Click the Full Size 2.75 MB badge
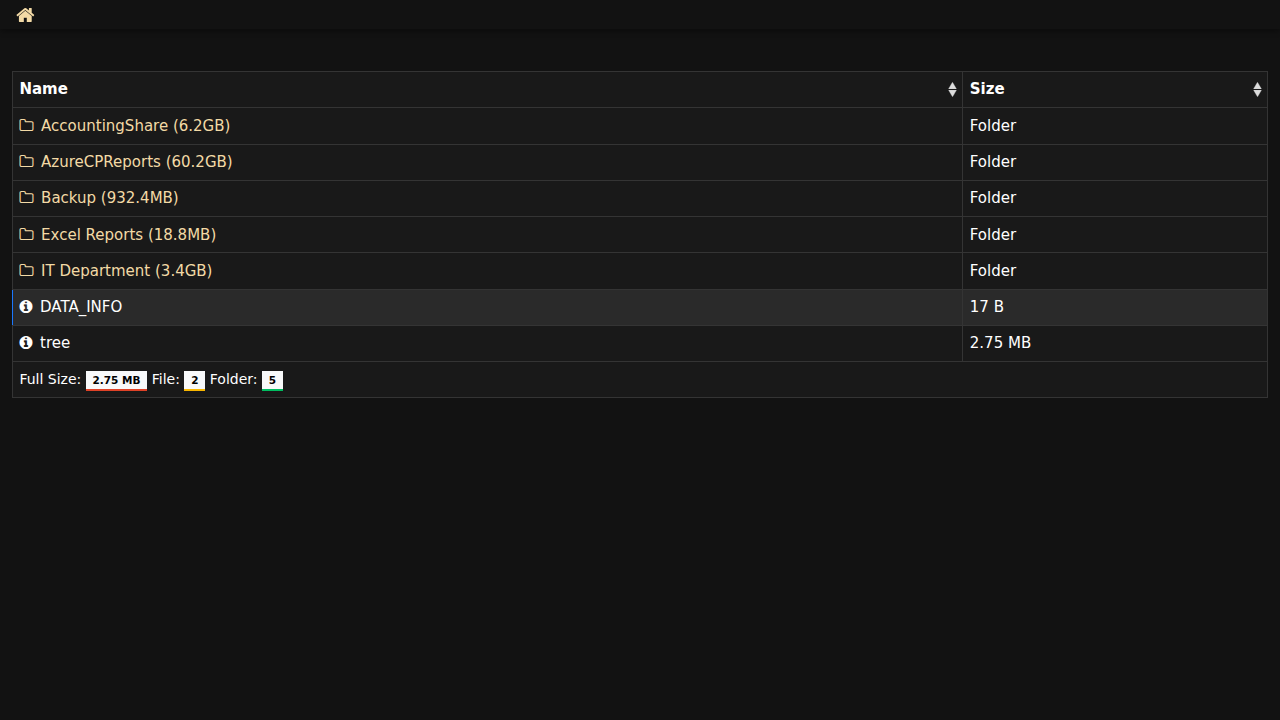 pos(116,380)
